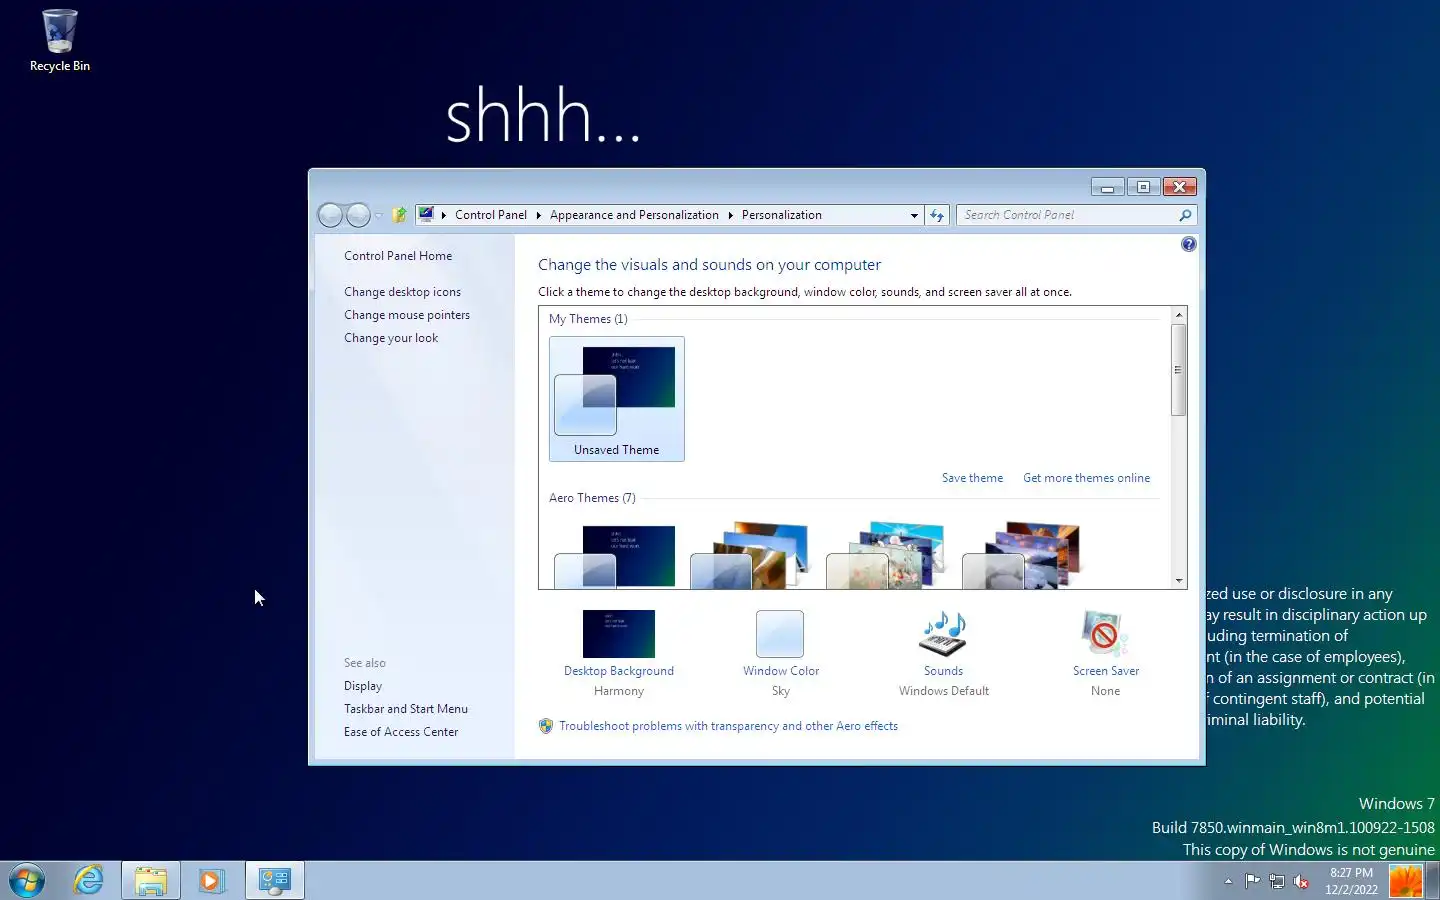
Task: Click the Sounds text link
Action: point(943,671)
